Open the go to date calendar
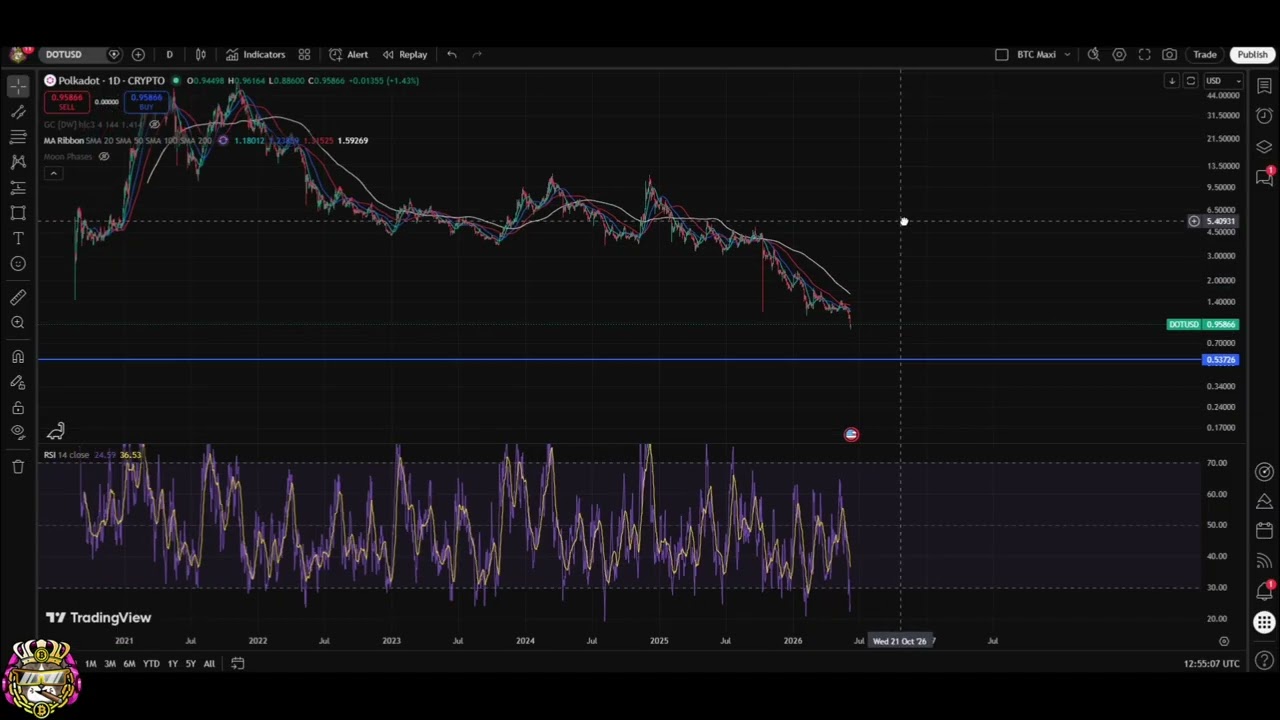Image resolution: width=1280 pixels, height=720 pixels. (x=237, y=663)
